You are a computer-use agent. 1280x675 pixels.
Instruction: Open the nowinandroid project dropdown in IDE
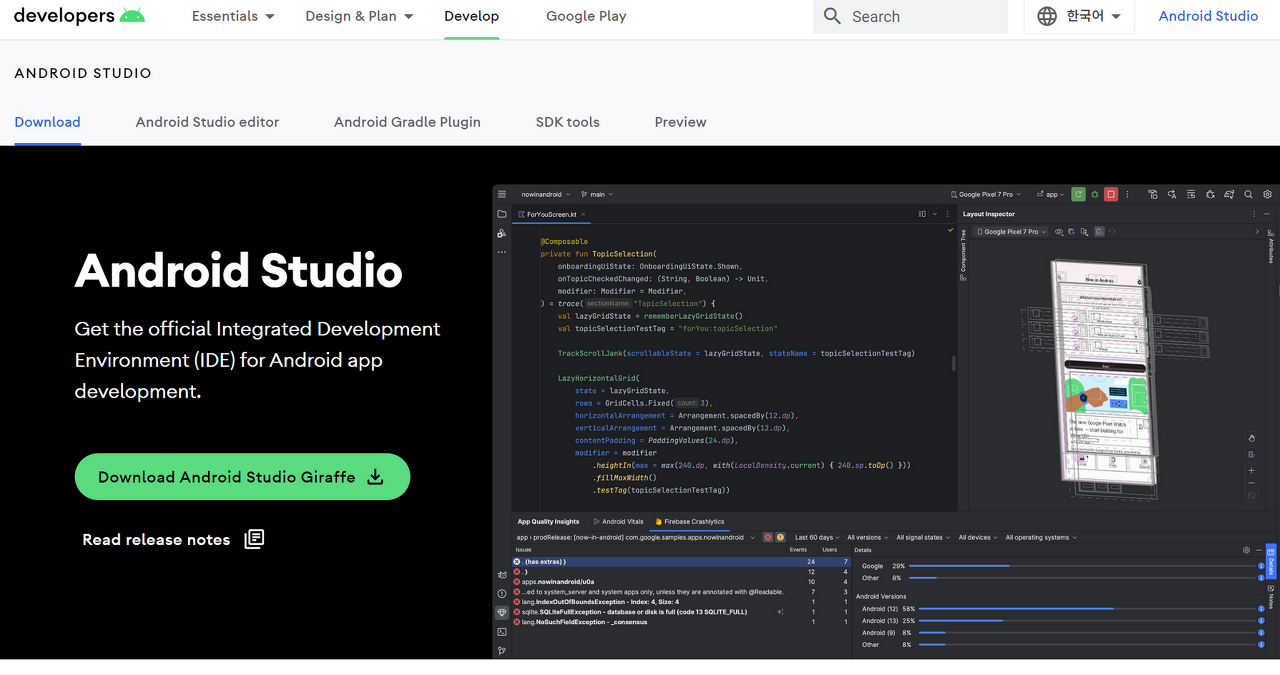(546, 194)
